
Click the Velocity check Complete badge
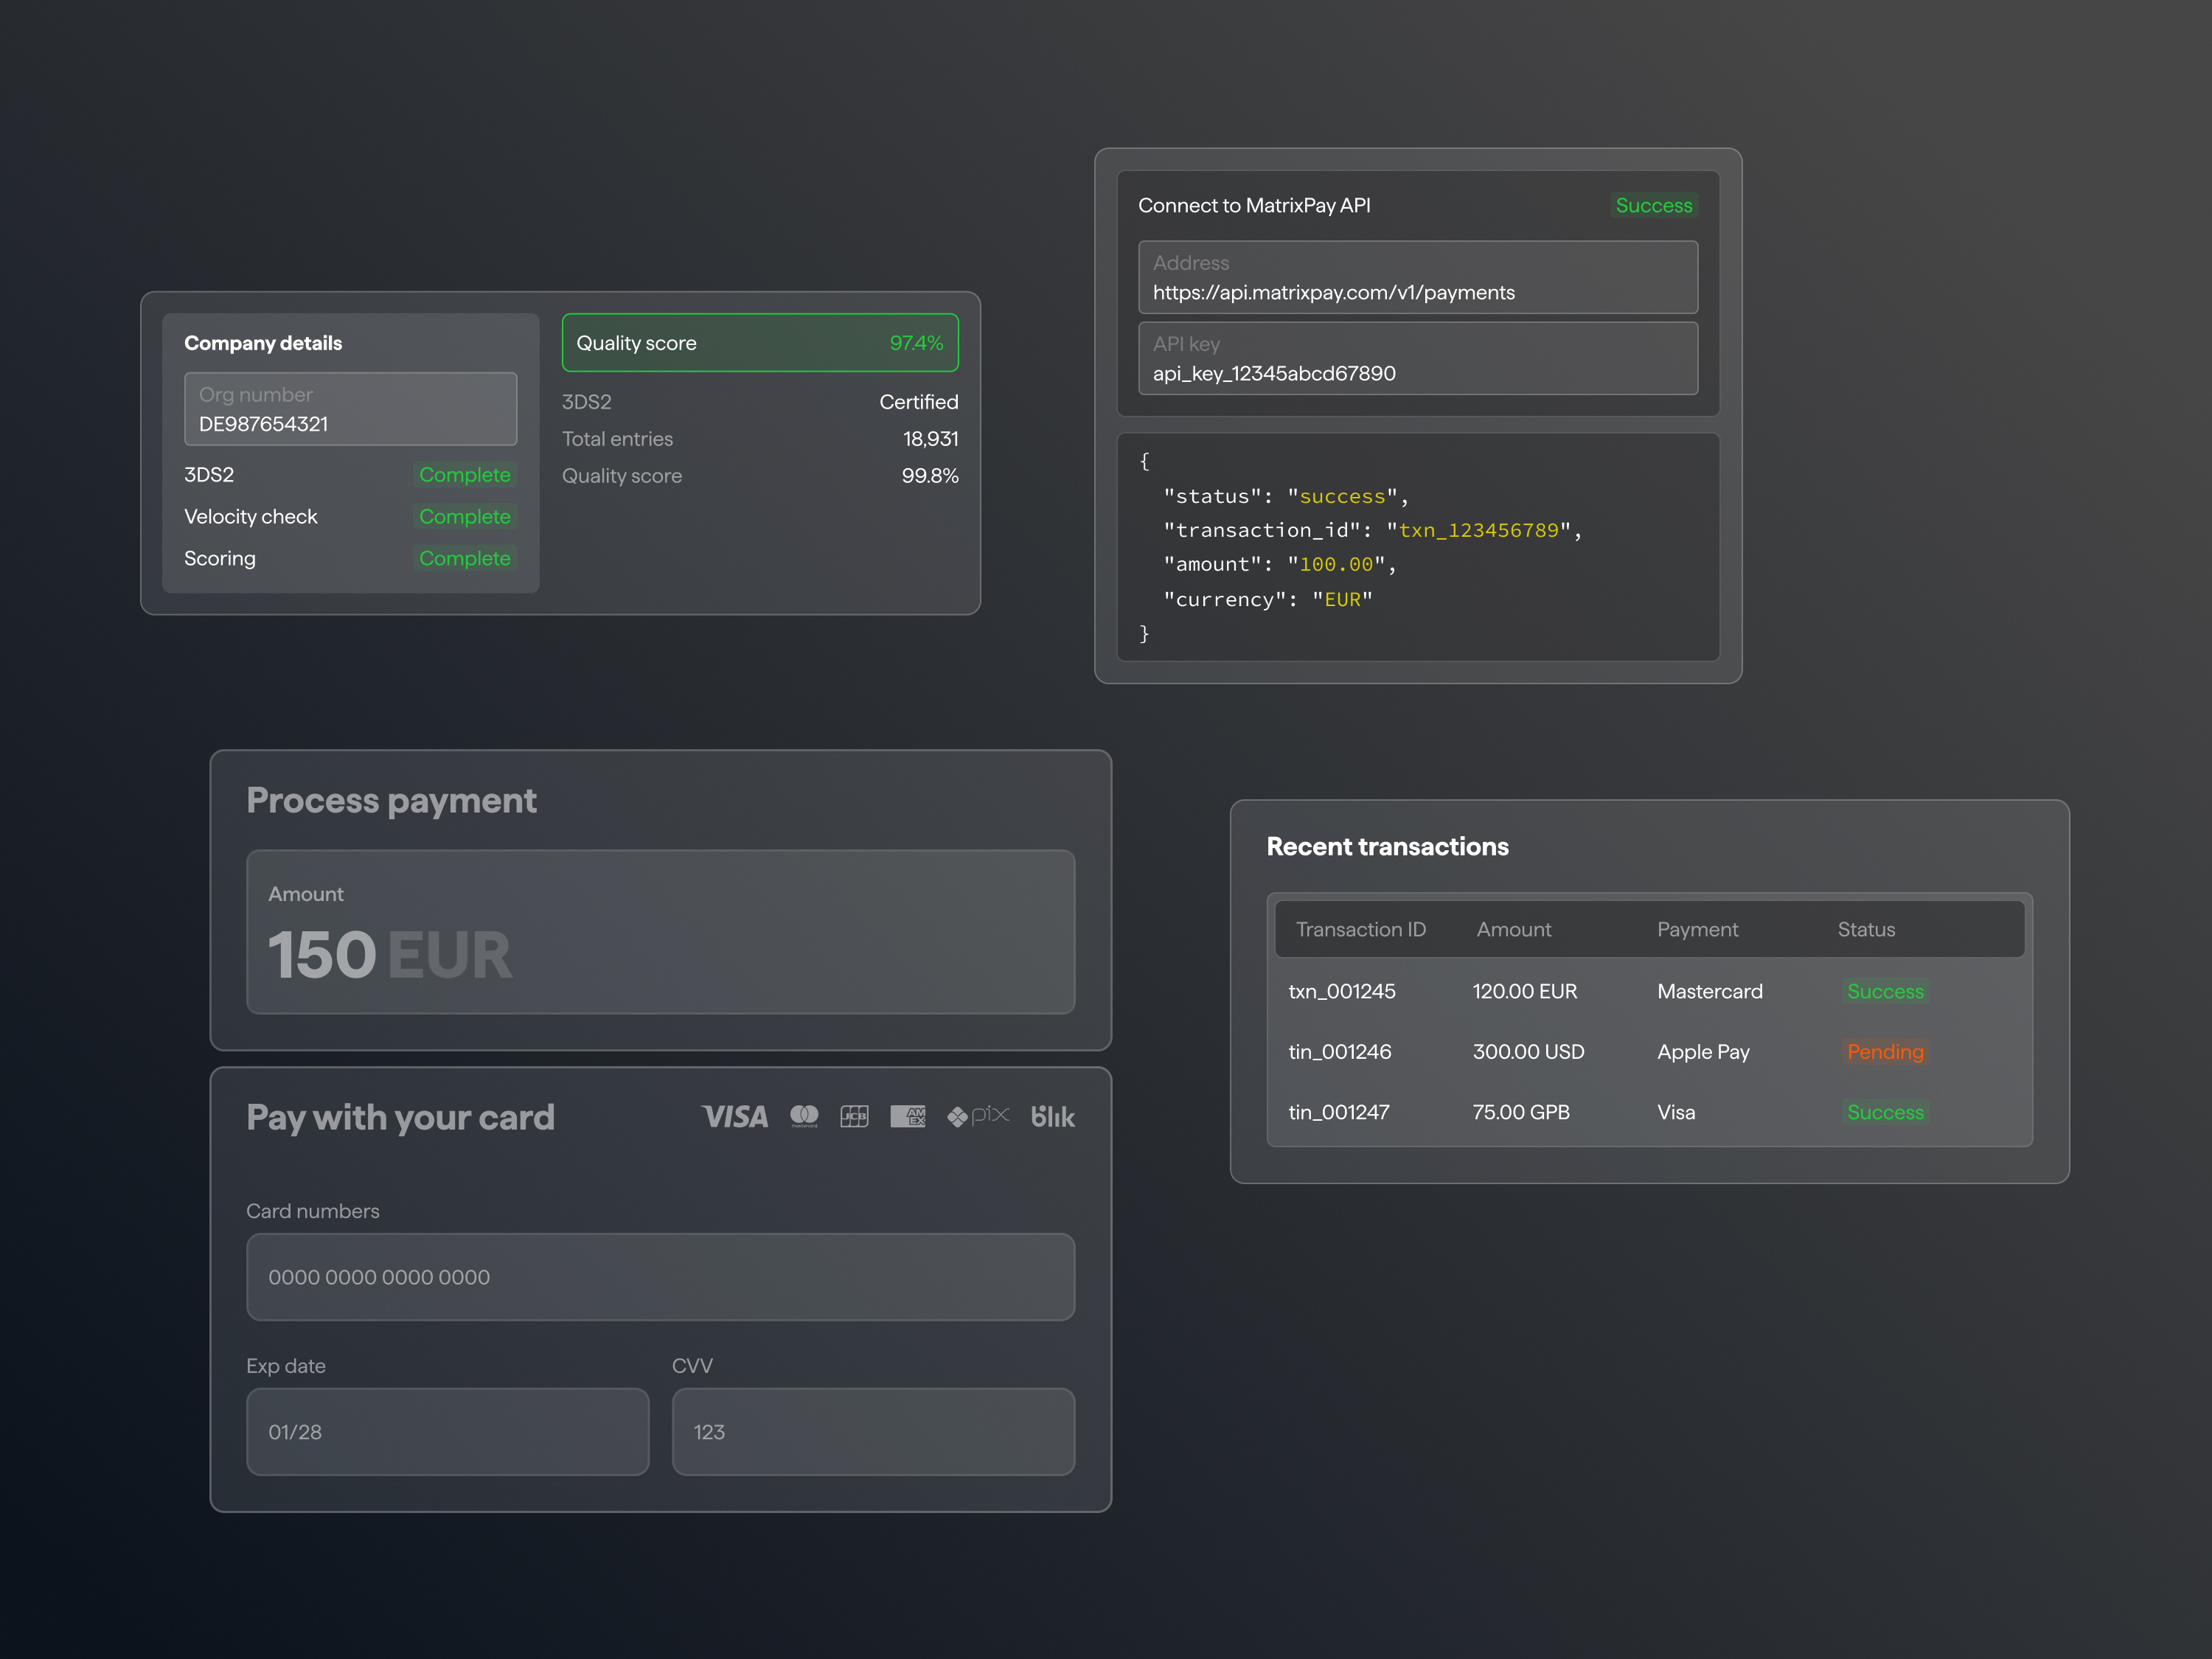(x=464, y=517)
